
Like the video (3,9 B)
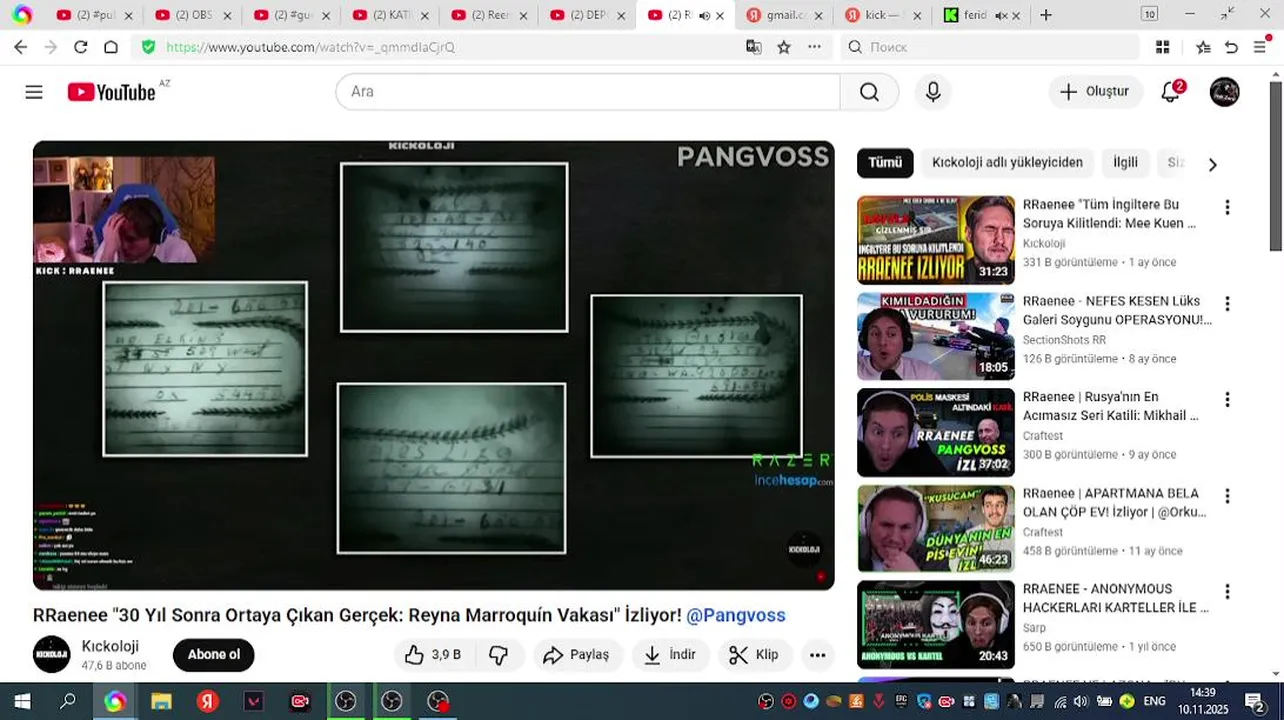coord(434,655)
